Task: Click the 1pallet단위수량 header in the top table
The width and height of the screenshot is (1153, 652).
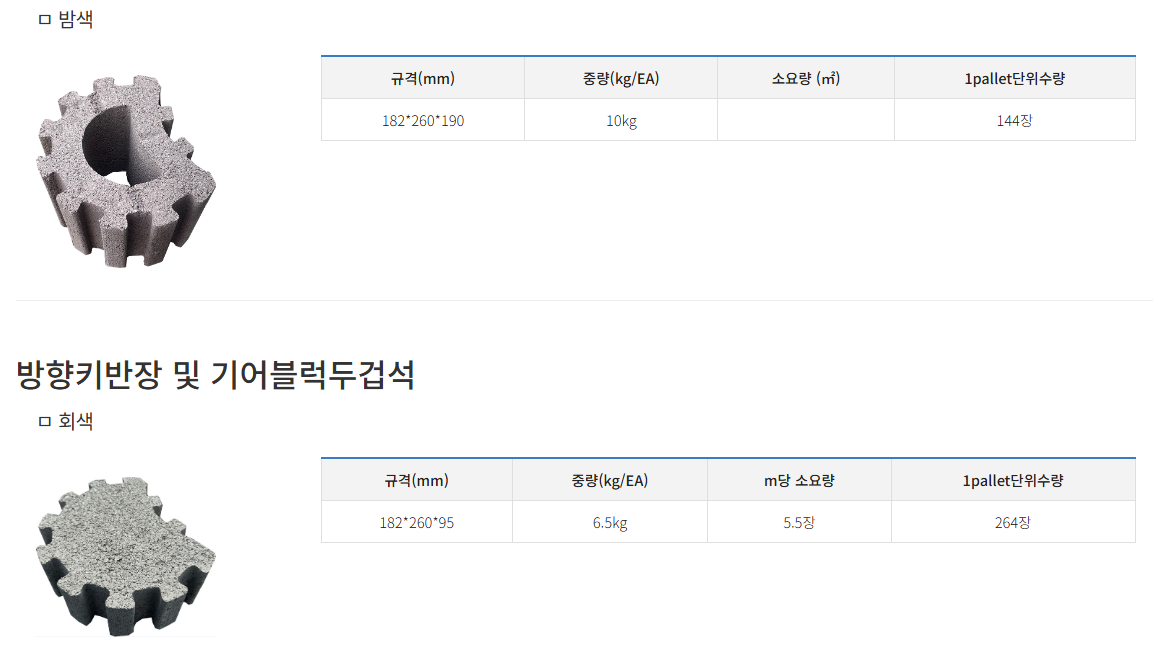Action: click(1015, 78)
